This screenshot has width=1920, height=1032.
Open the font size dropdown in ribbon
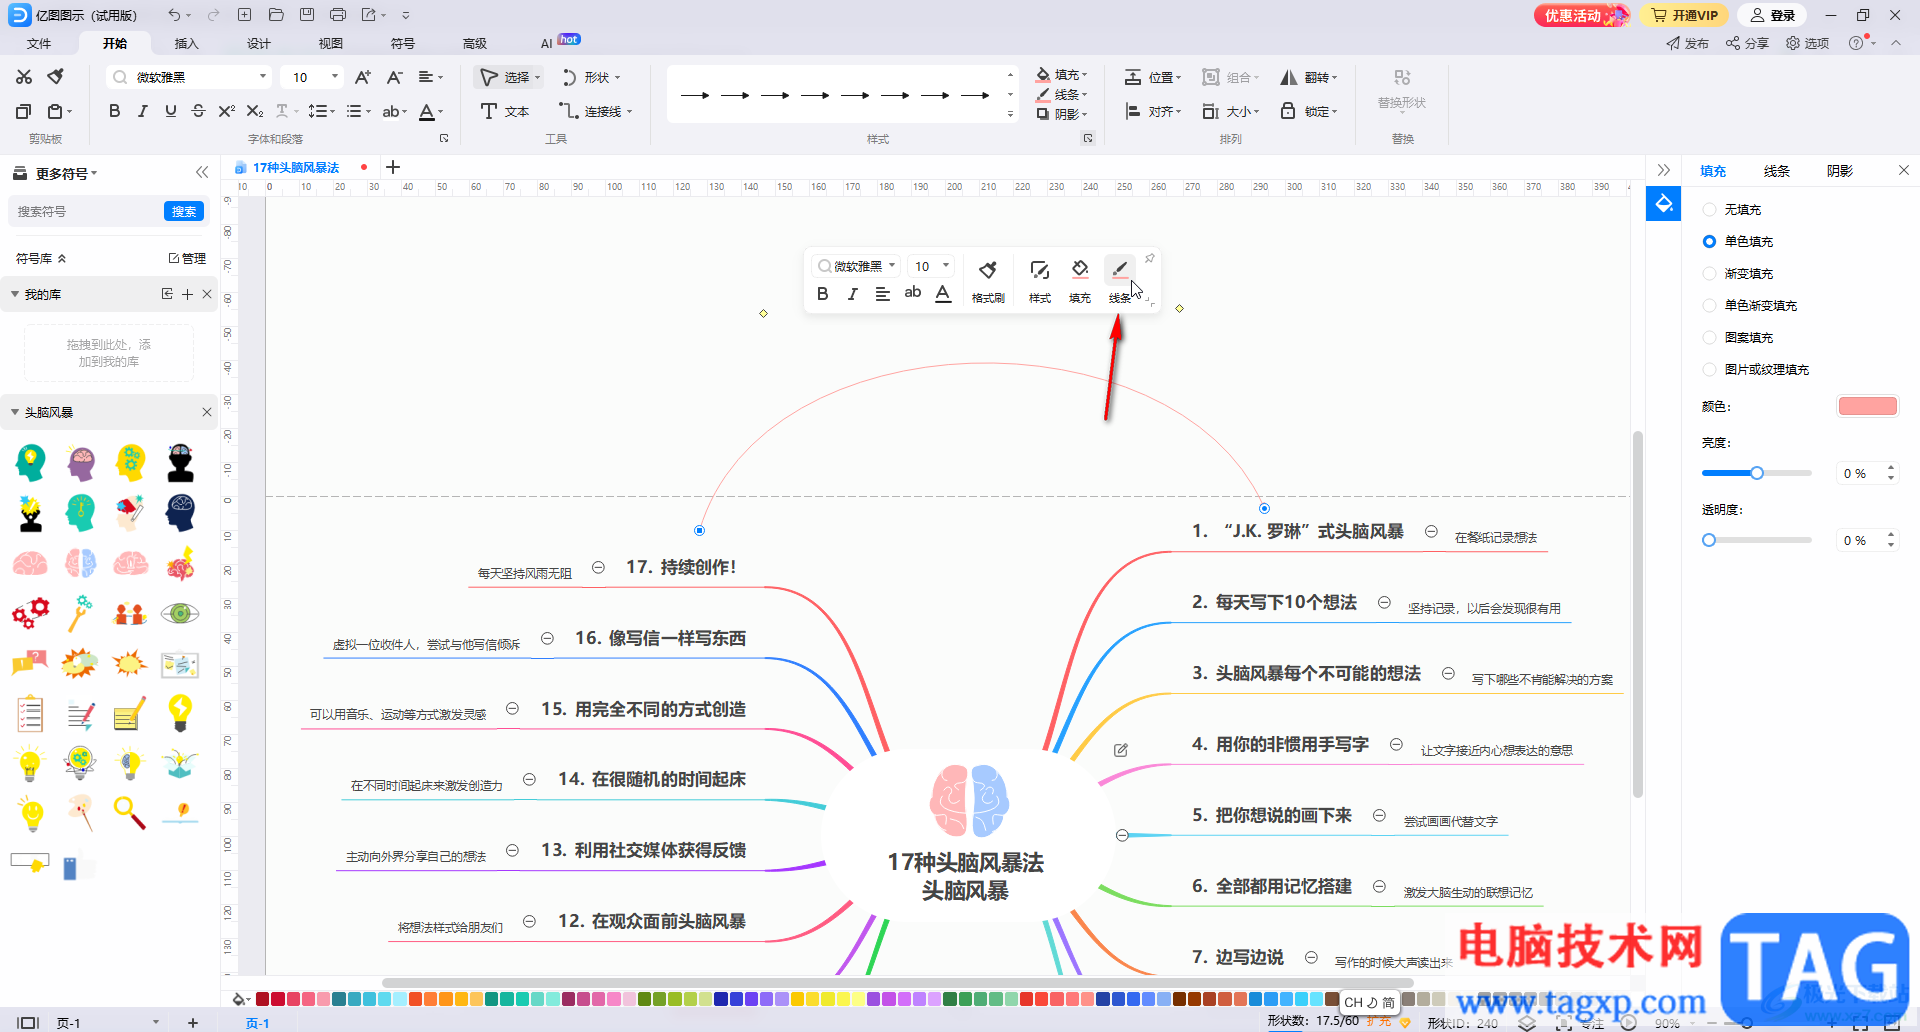tap(335, 77)
